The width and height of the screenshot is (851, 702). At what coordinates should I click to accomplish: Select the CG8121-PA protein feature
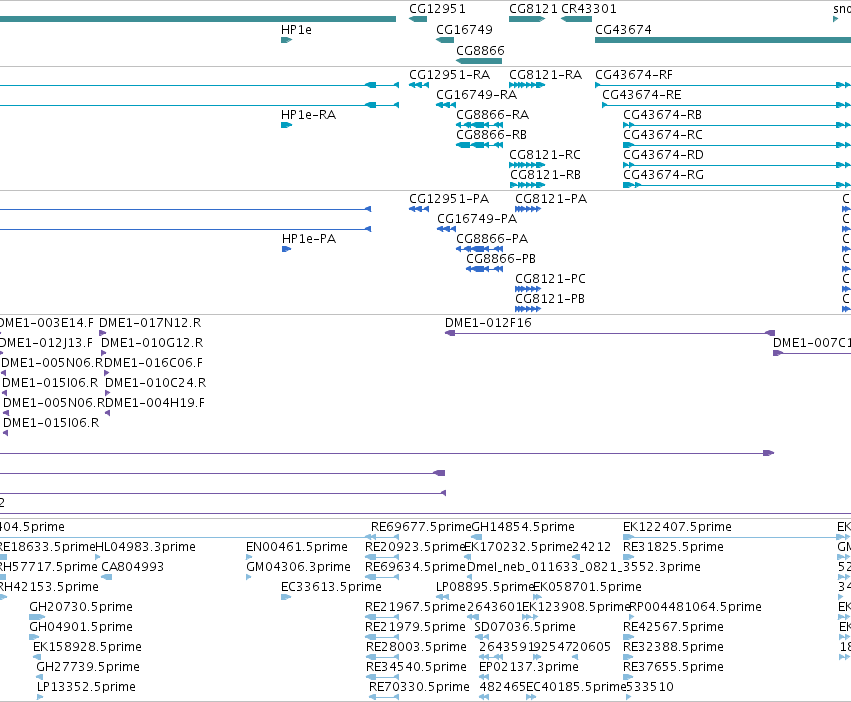[x=528, y=209]
